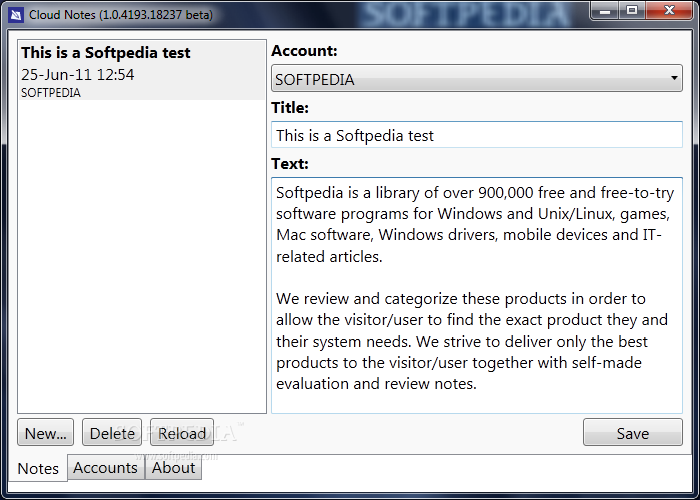Select 'This is a Softpedia test' note entry
700x500 pixels.
pyautogui.click(x=141, y=70)
